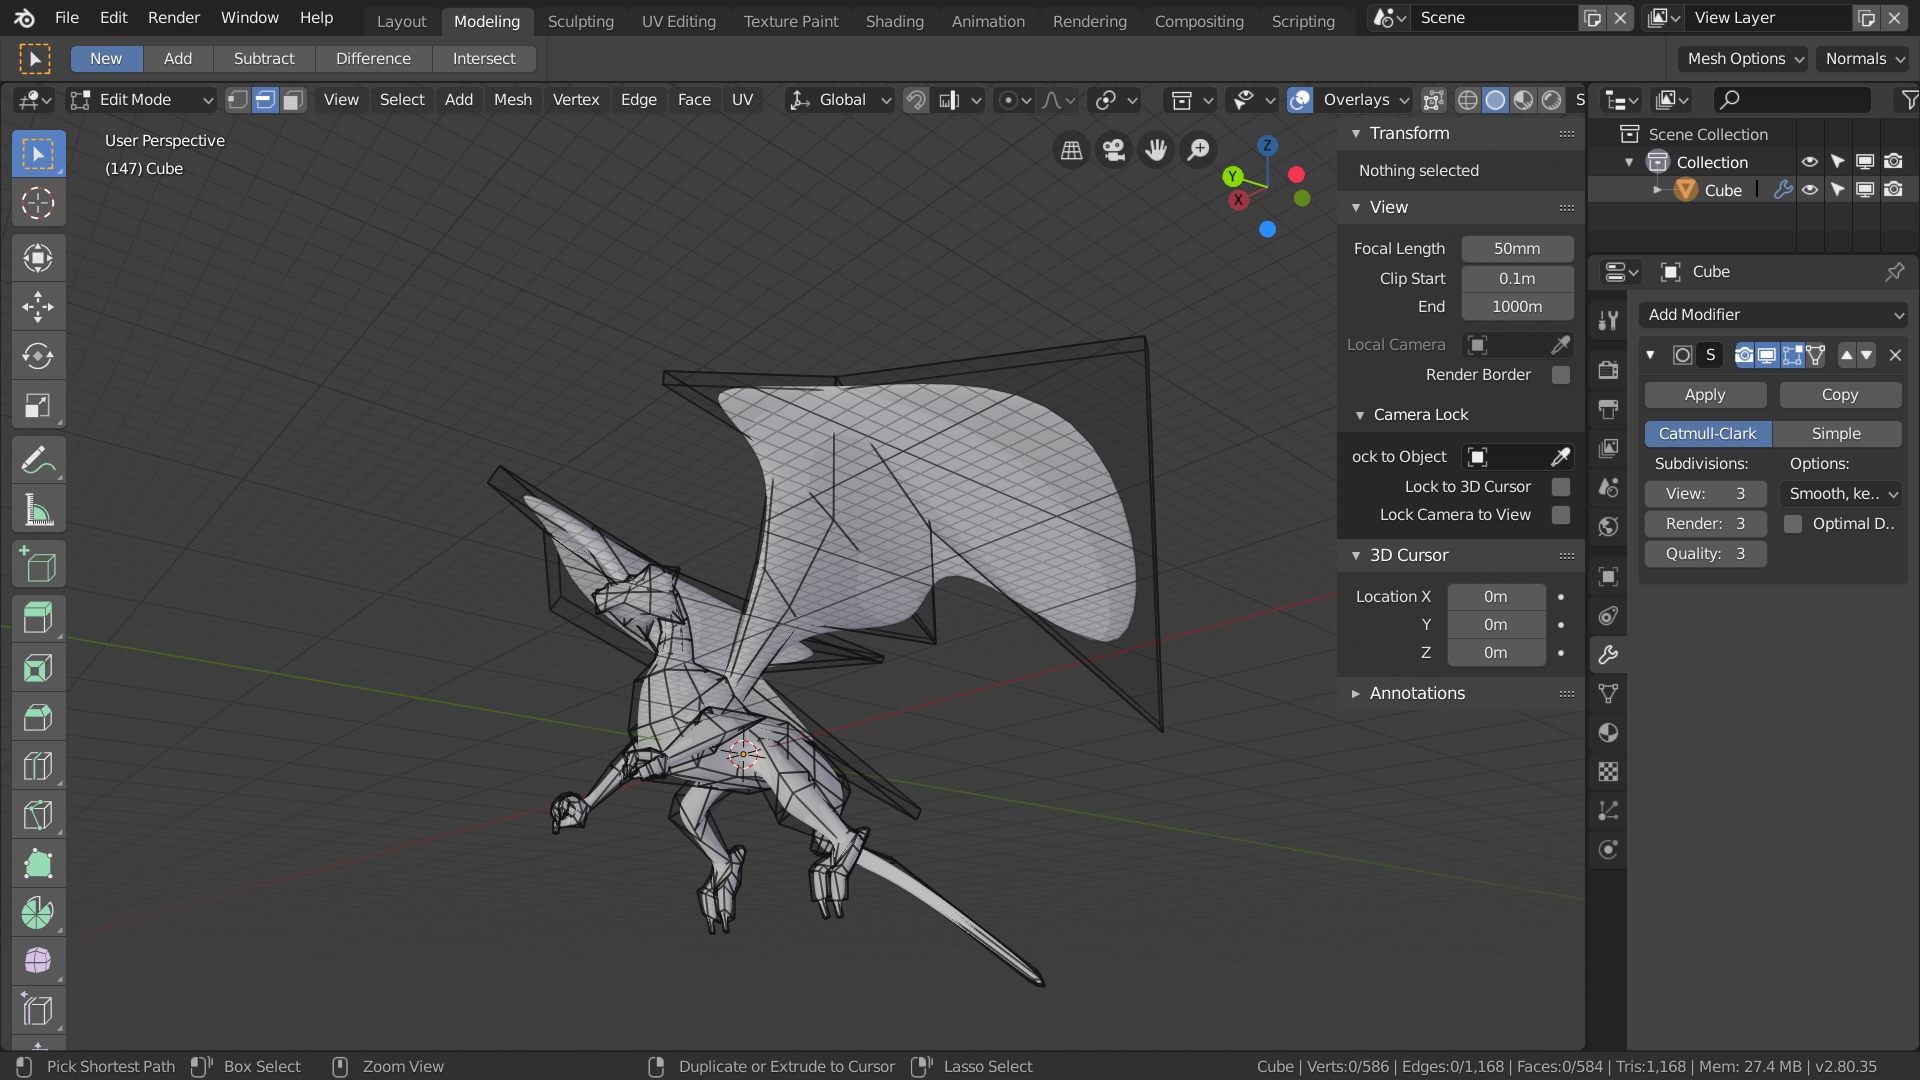Click the outliner search field
The width and height of the screenshot is (1920, 1080).
click(x=1791, y=100)
